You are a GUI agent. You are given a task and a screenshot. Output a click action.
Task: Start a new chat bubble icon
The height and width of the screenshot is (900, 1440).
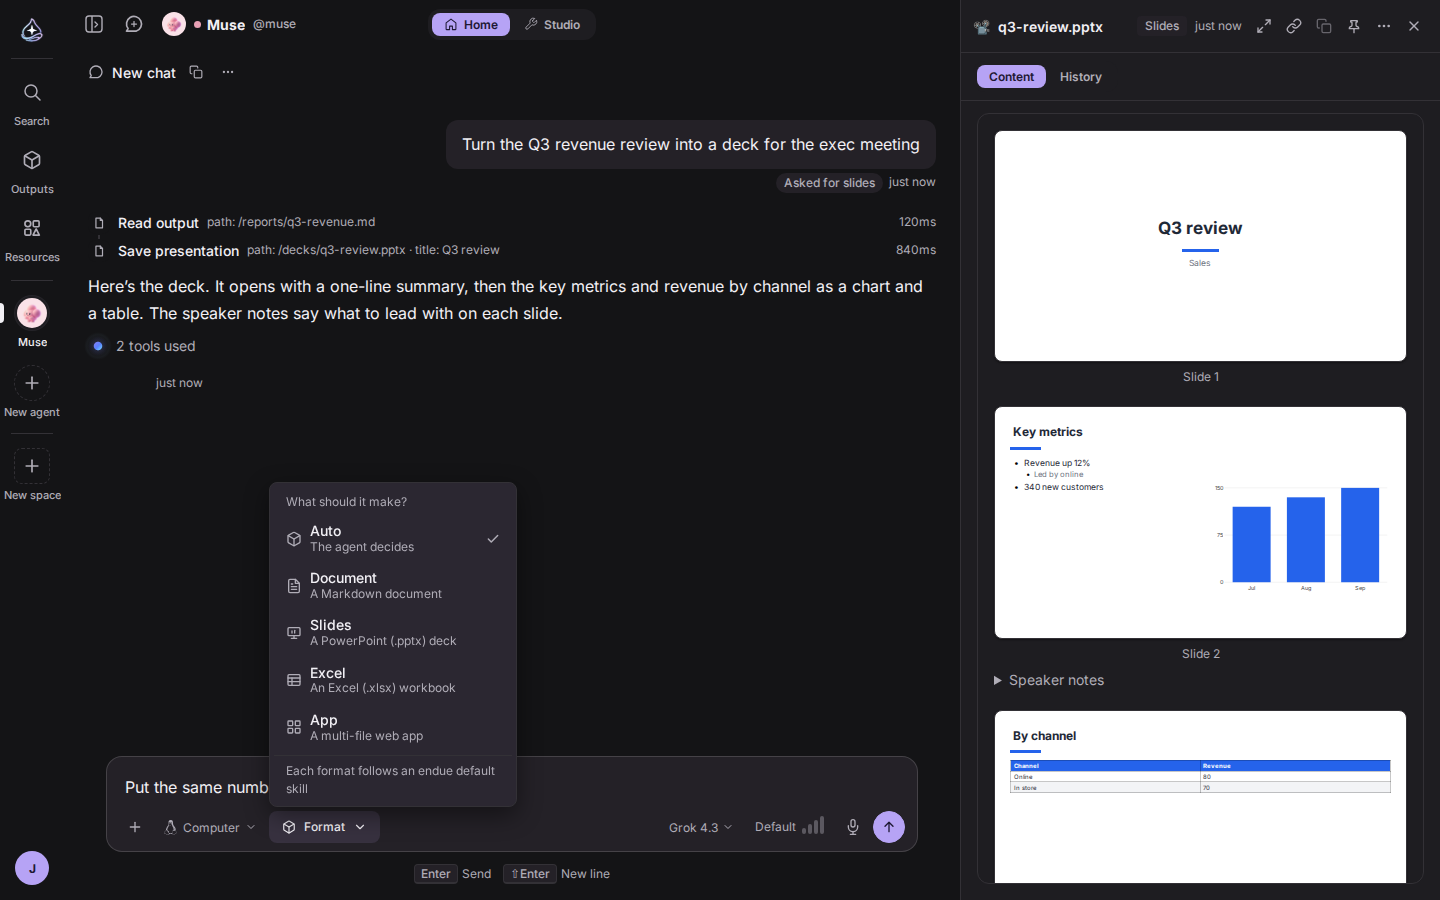point(133,24)
